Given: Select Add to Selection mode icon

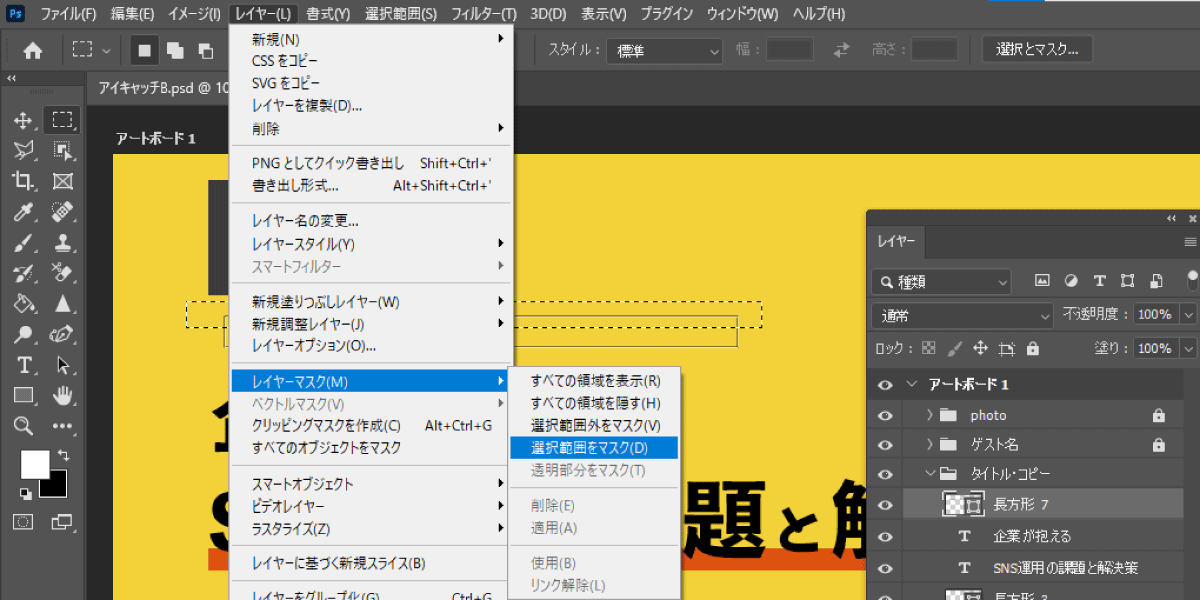Looking at the screenshot, I should [x=175, y=50].
